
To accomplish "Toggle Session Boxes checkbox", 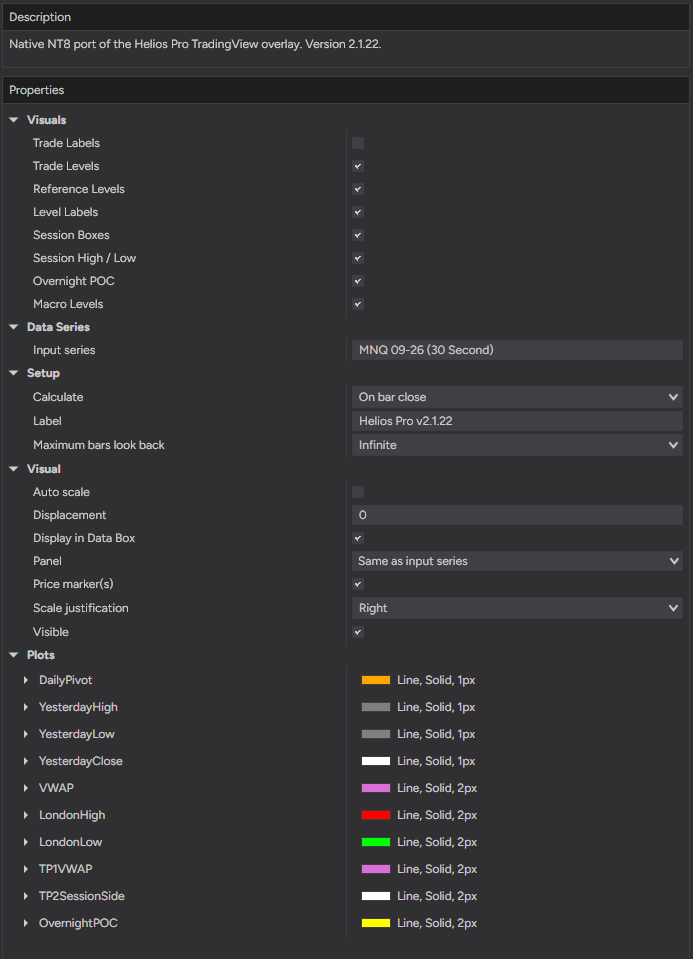I will tap(358, 235).
